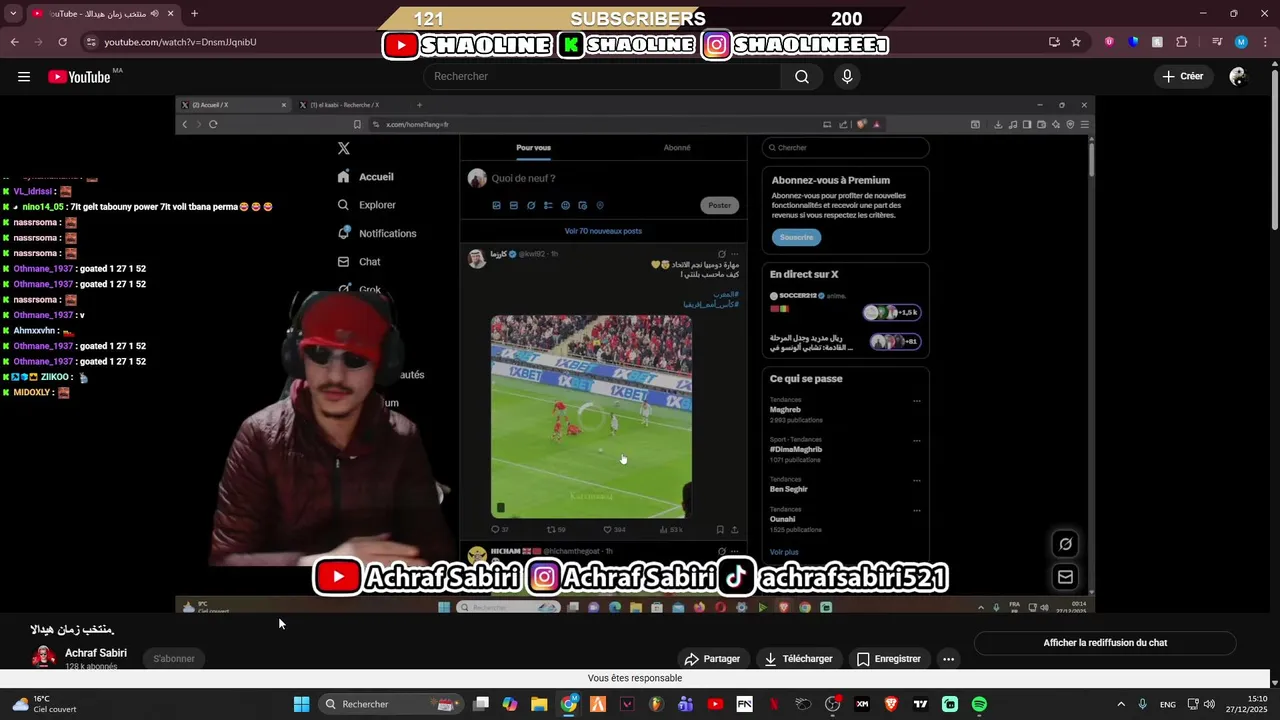Reload the YouTube page
The image size is (1280, 720).
63,42
